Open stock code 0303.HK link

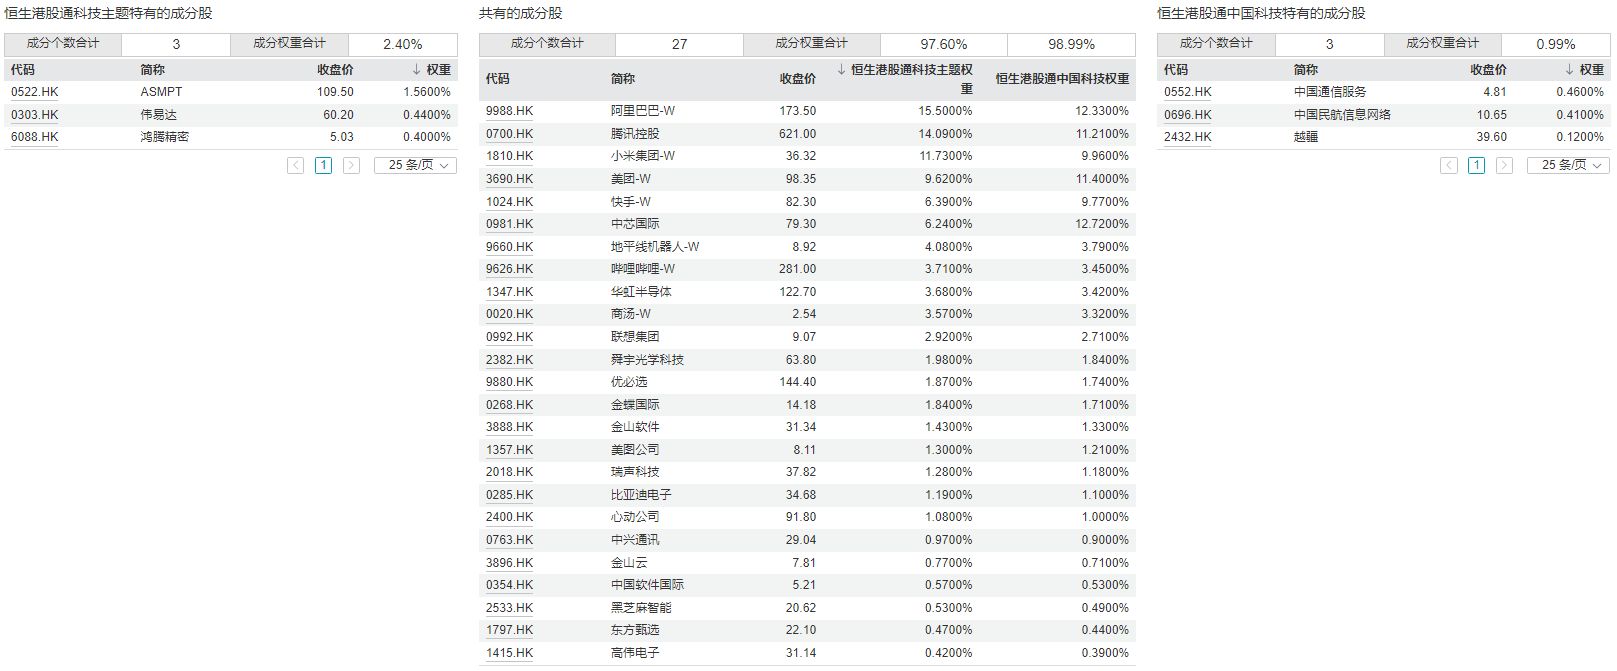click(35, 115)
